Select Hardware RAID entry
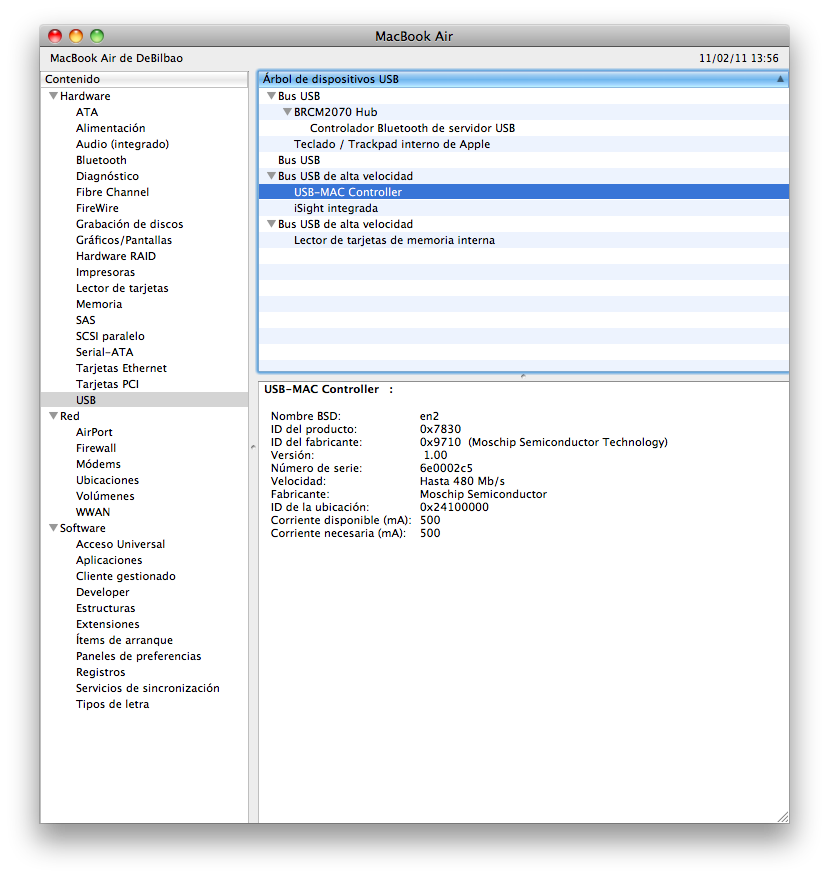The width and height of the screenshot is (829, 878). point(116,256)
